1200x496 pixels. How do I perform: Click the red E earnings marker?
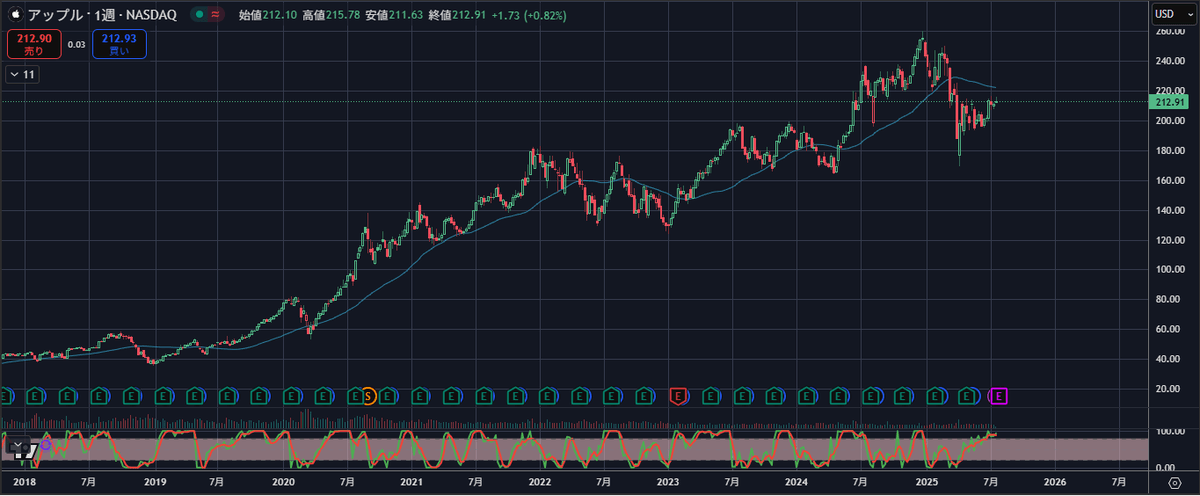point(678,396)
